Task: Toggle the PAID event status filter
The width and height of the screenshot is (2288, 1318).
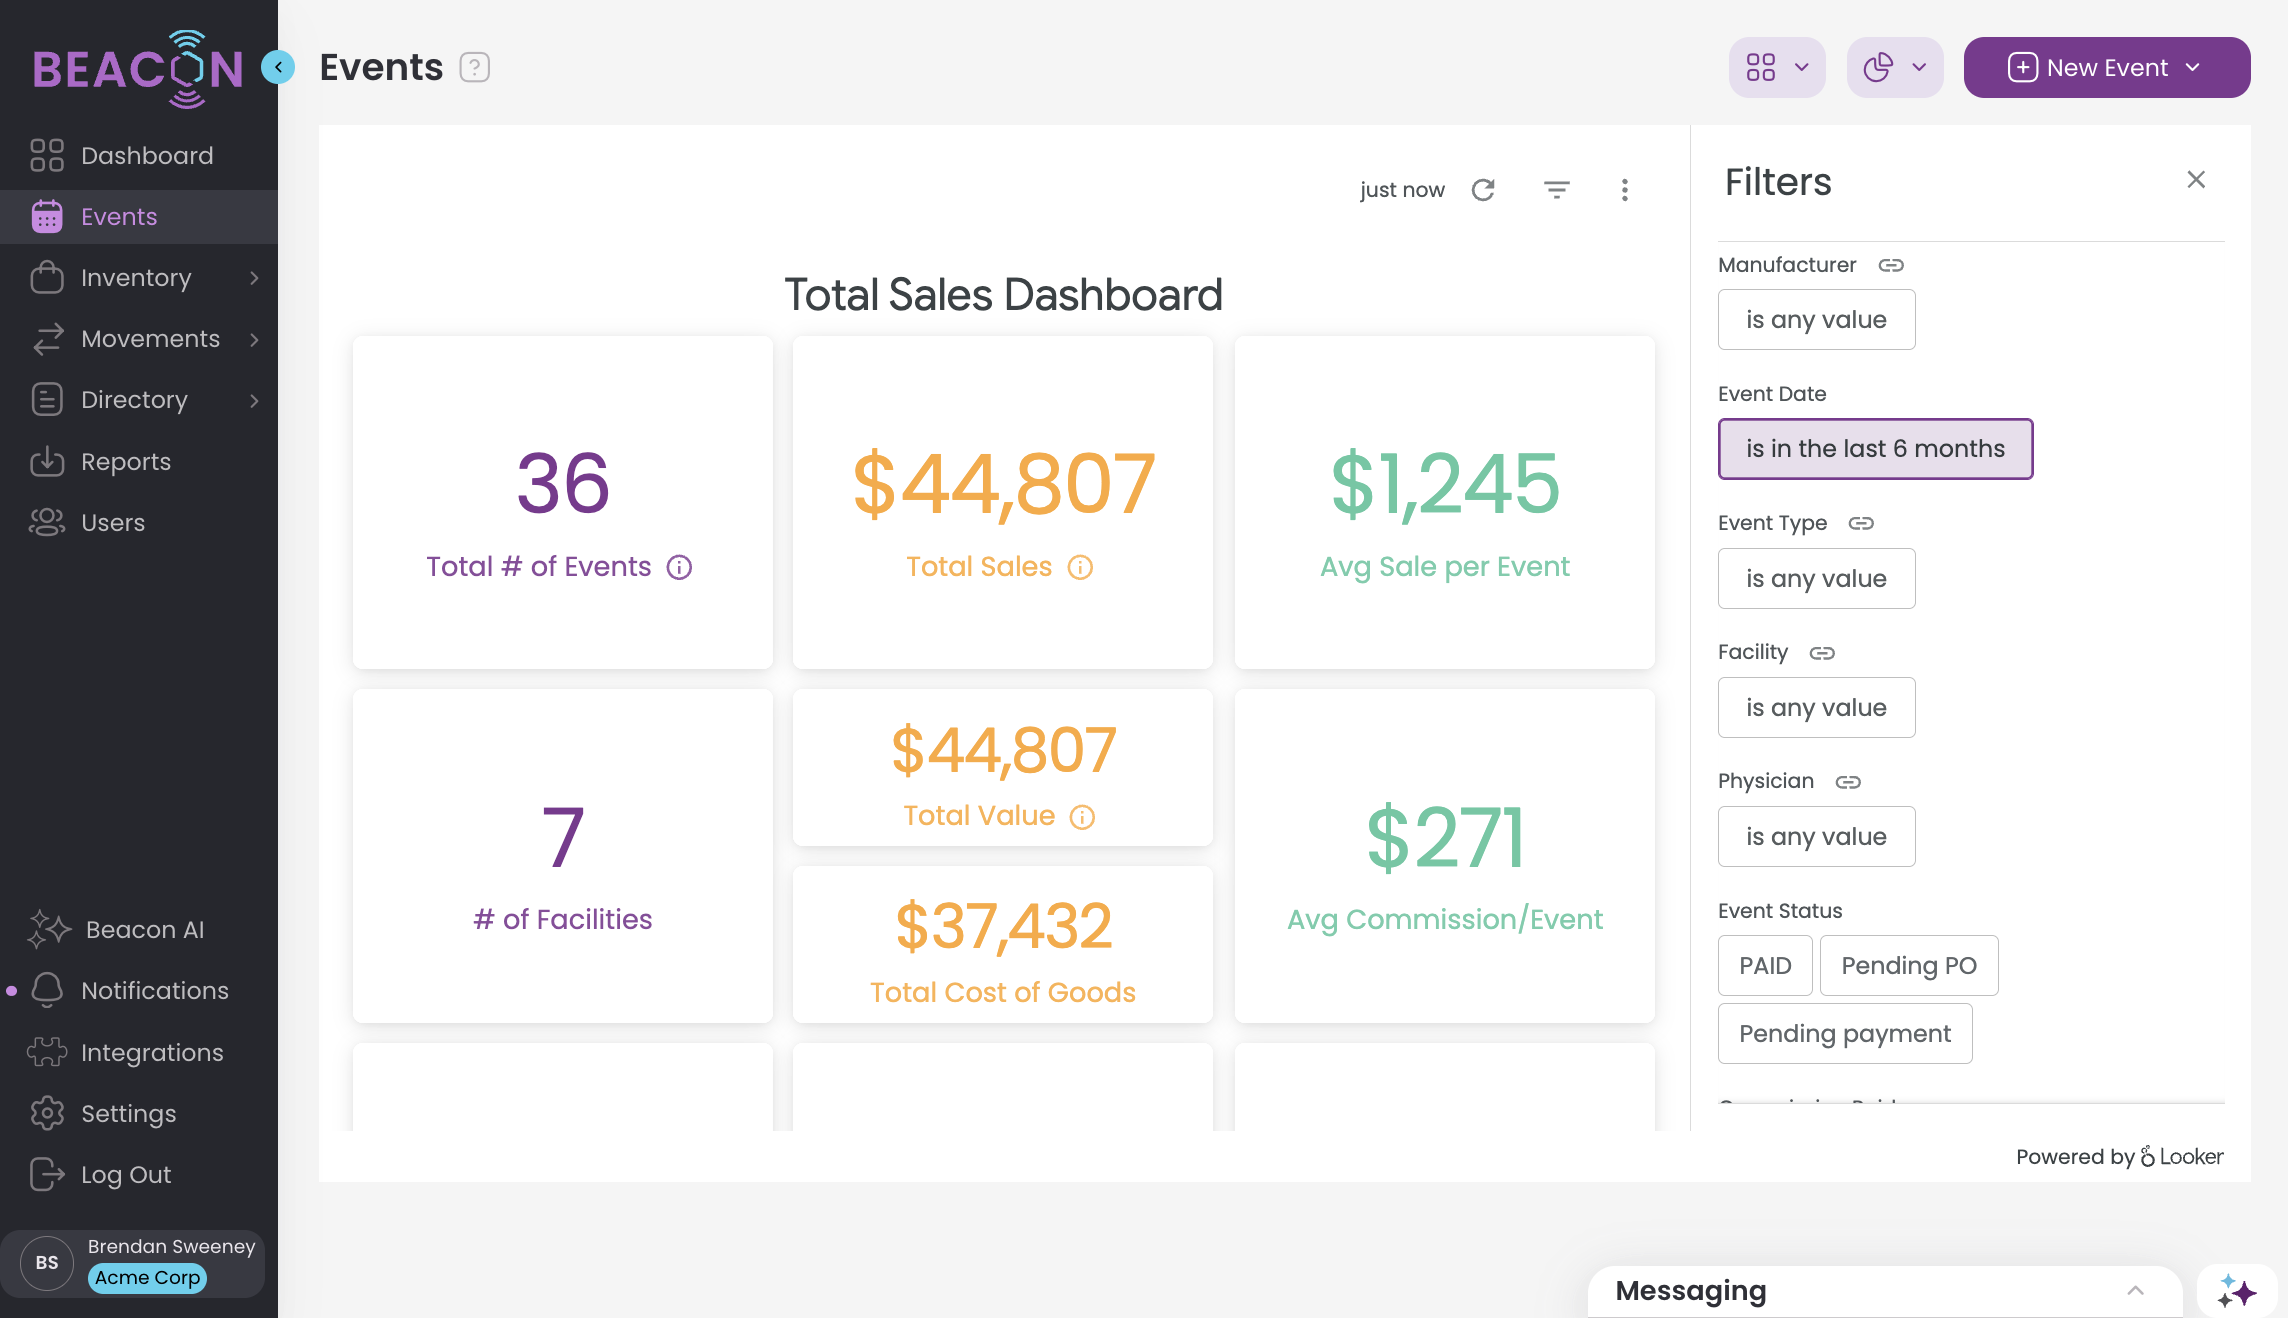Action: (1764, 965)
